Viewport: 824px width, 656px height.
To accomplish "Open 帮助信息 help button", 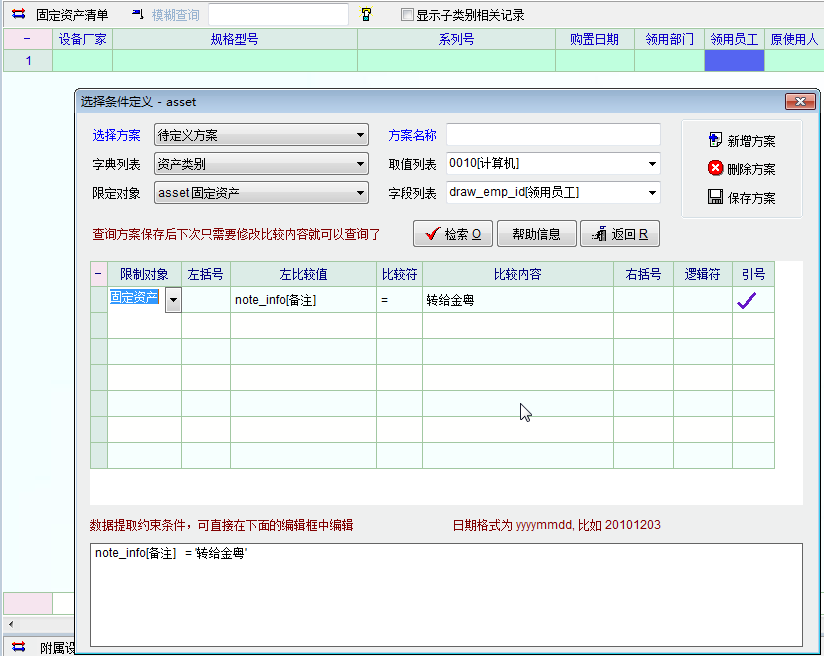I will click(x=536, y=234).
